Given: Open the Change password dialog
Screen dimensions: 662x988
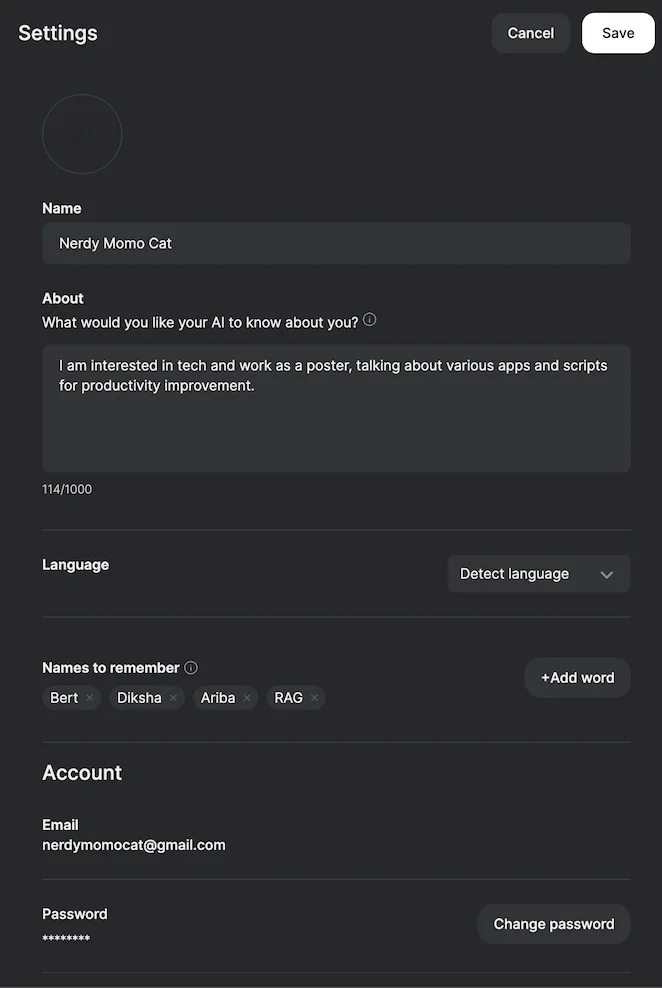Looking at the screenshot, I should [x=553, y=924].
